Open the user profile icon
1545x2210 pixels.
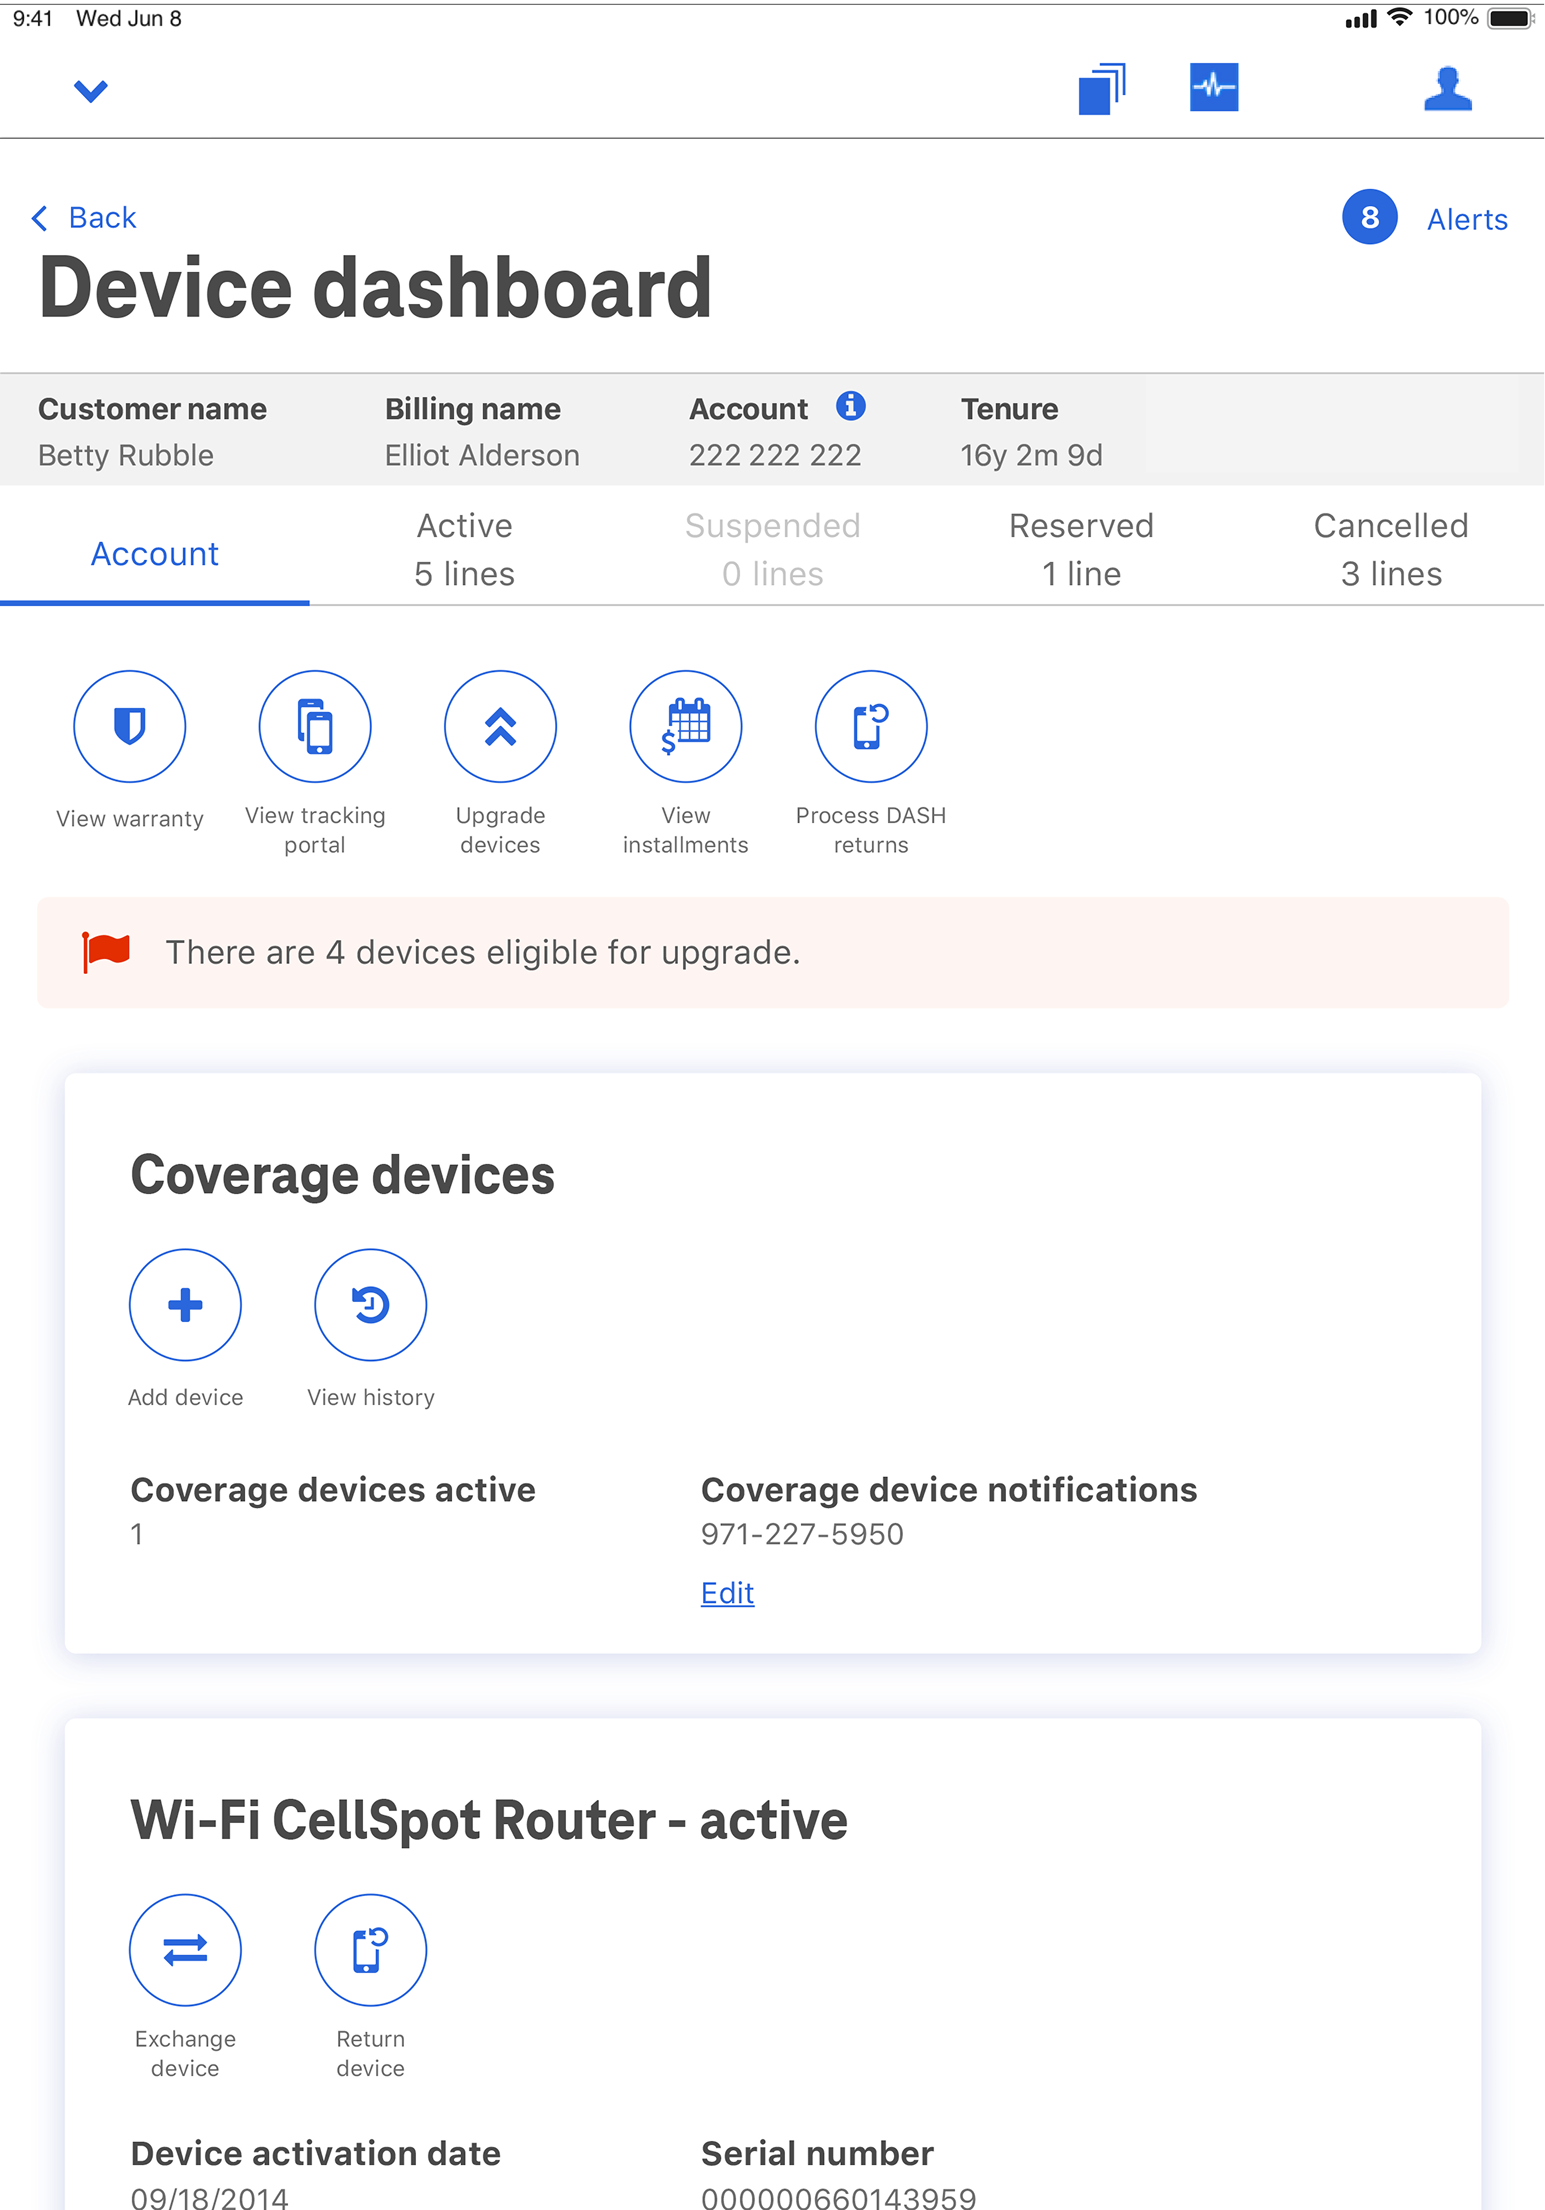(1447, 89)
